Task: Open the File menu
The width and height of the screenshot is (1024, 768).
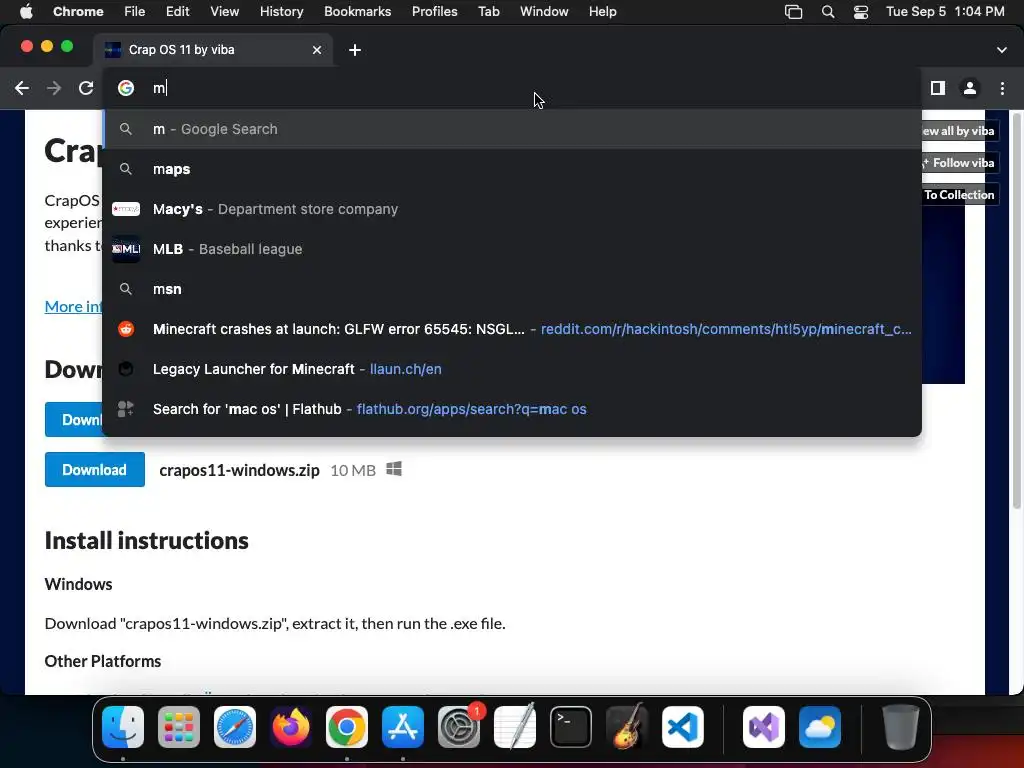Action: (x=135, y=12)
